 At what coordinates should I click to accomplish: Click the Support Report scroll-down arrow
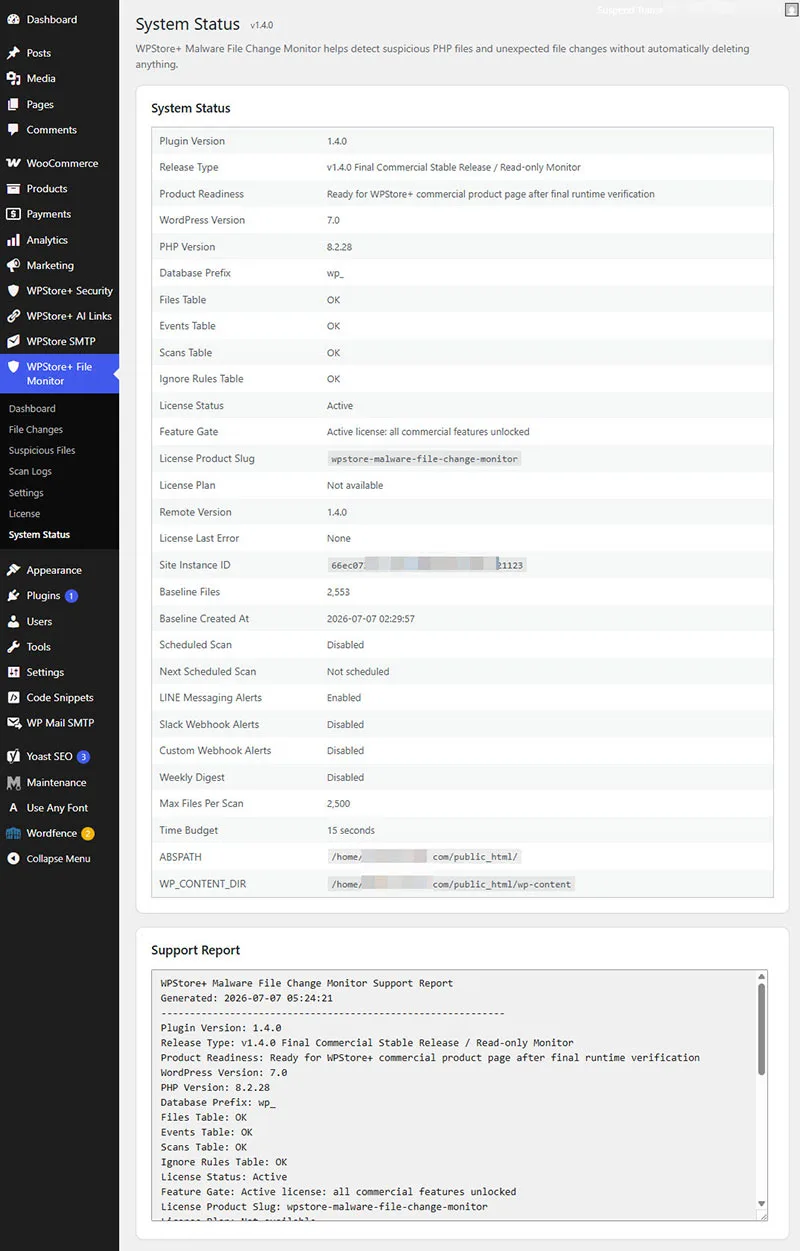tap(762, 1204)
